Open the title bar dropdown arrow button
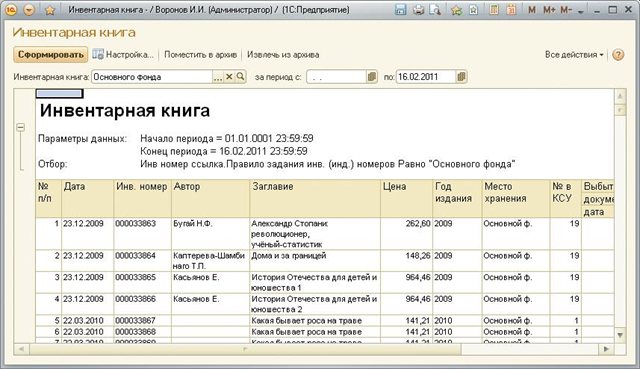The height and width of the screenshot is (369, 640). coord(29,9)
